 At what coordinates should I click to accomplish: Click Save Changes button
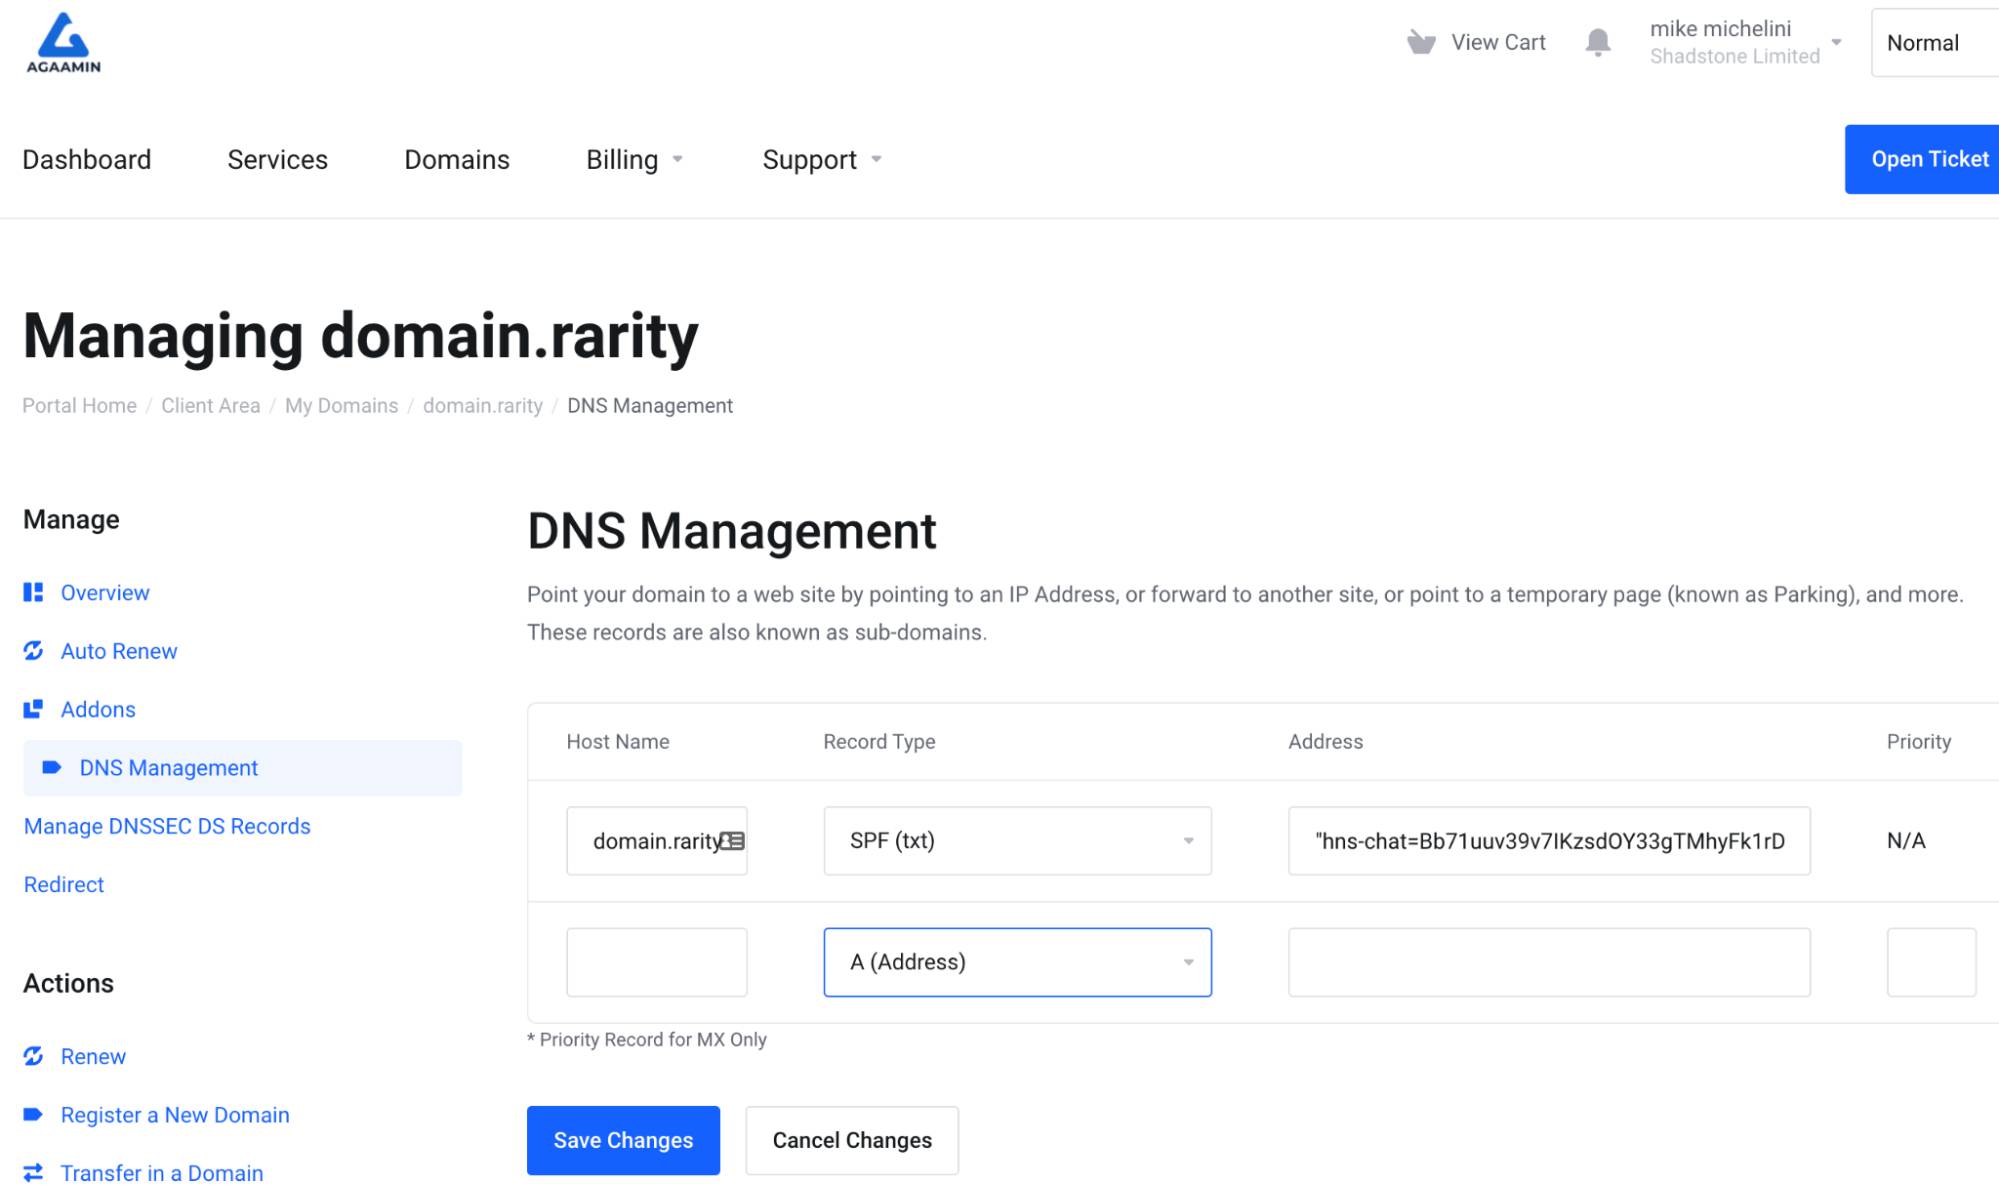tap(623, 1140)
